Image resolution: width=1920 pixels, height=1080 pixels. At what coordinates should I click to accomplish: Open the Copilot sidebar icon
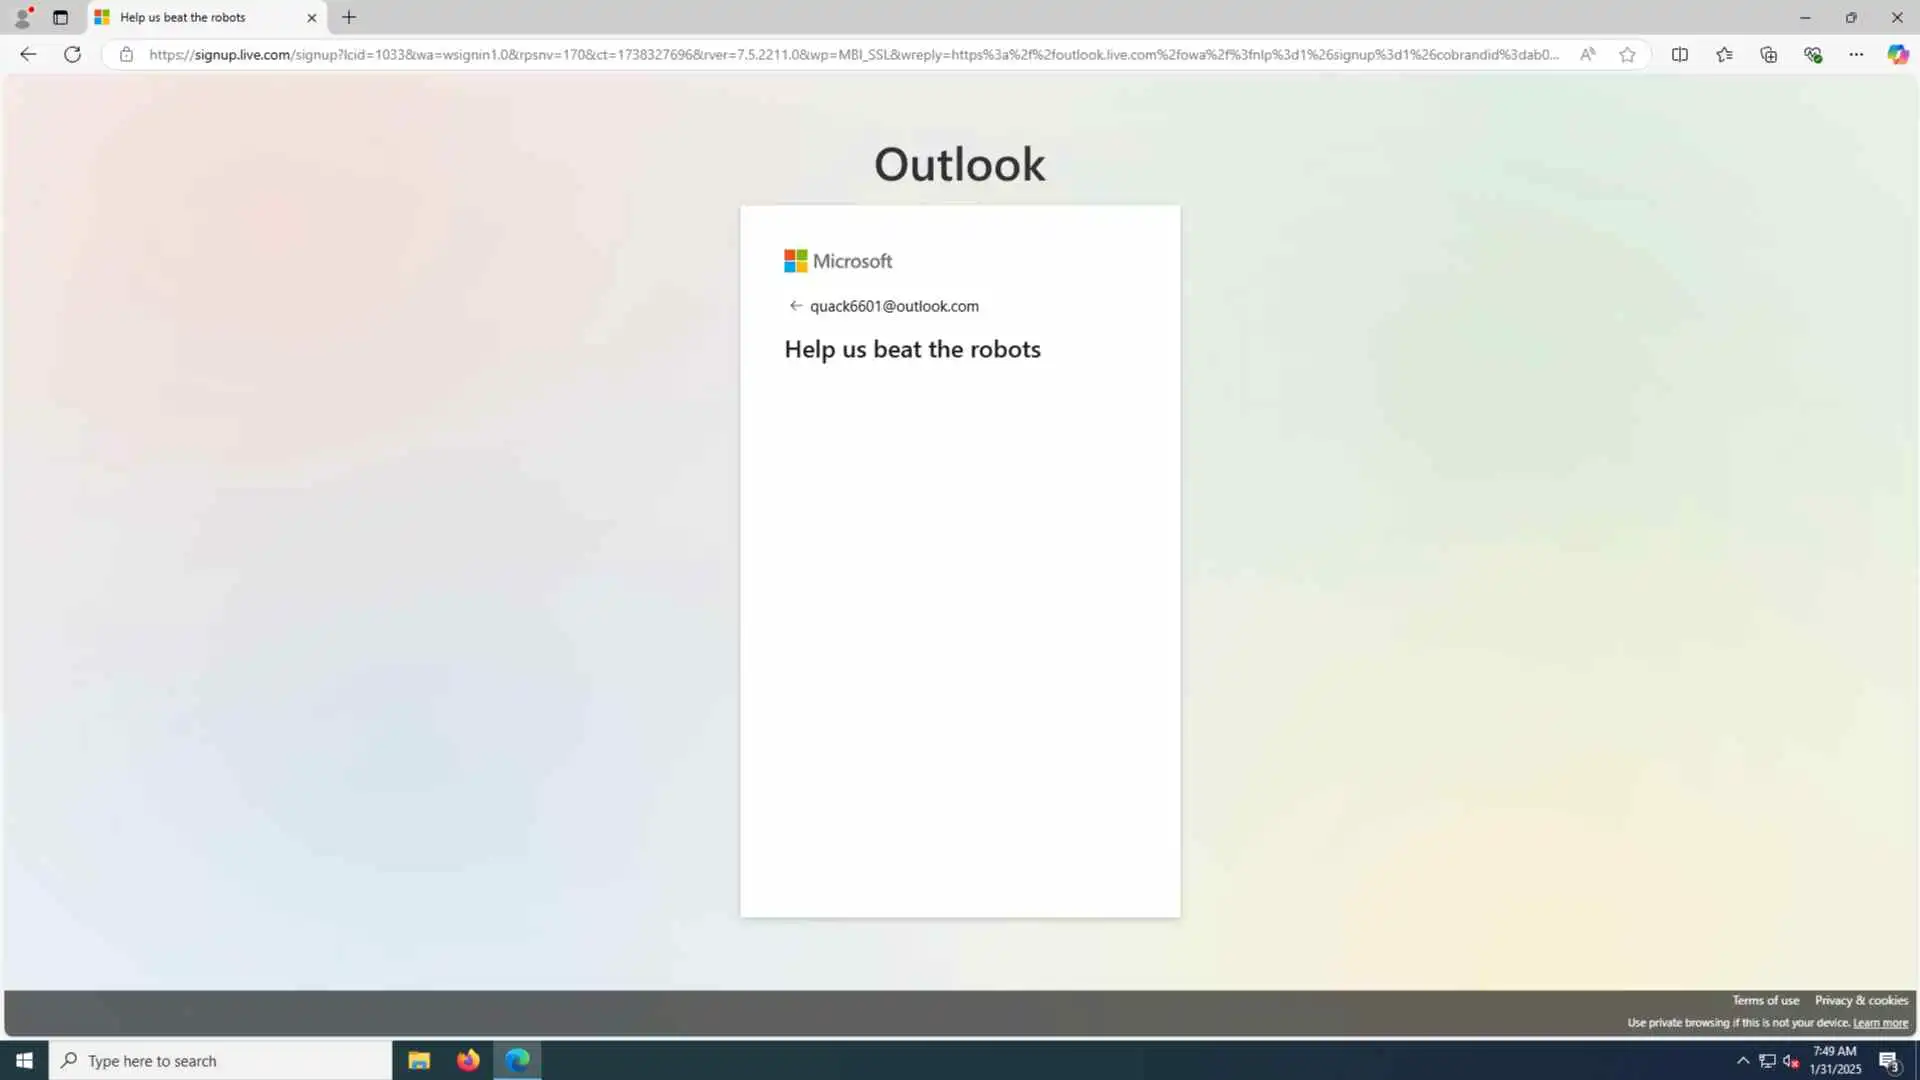1897,55
